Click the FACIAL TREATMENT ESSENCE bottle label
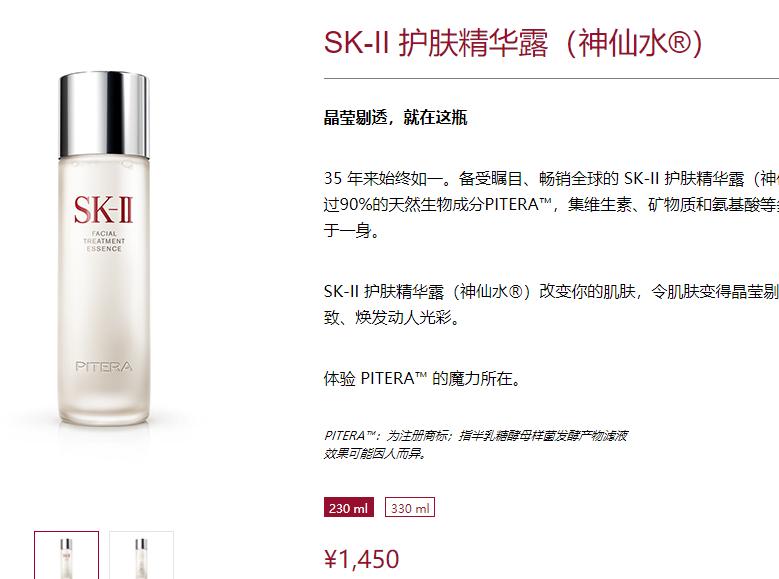779x579 pixels. [104, 241]
